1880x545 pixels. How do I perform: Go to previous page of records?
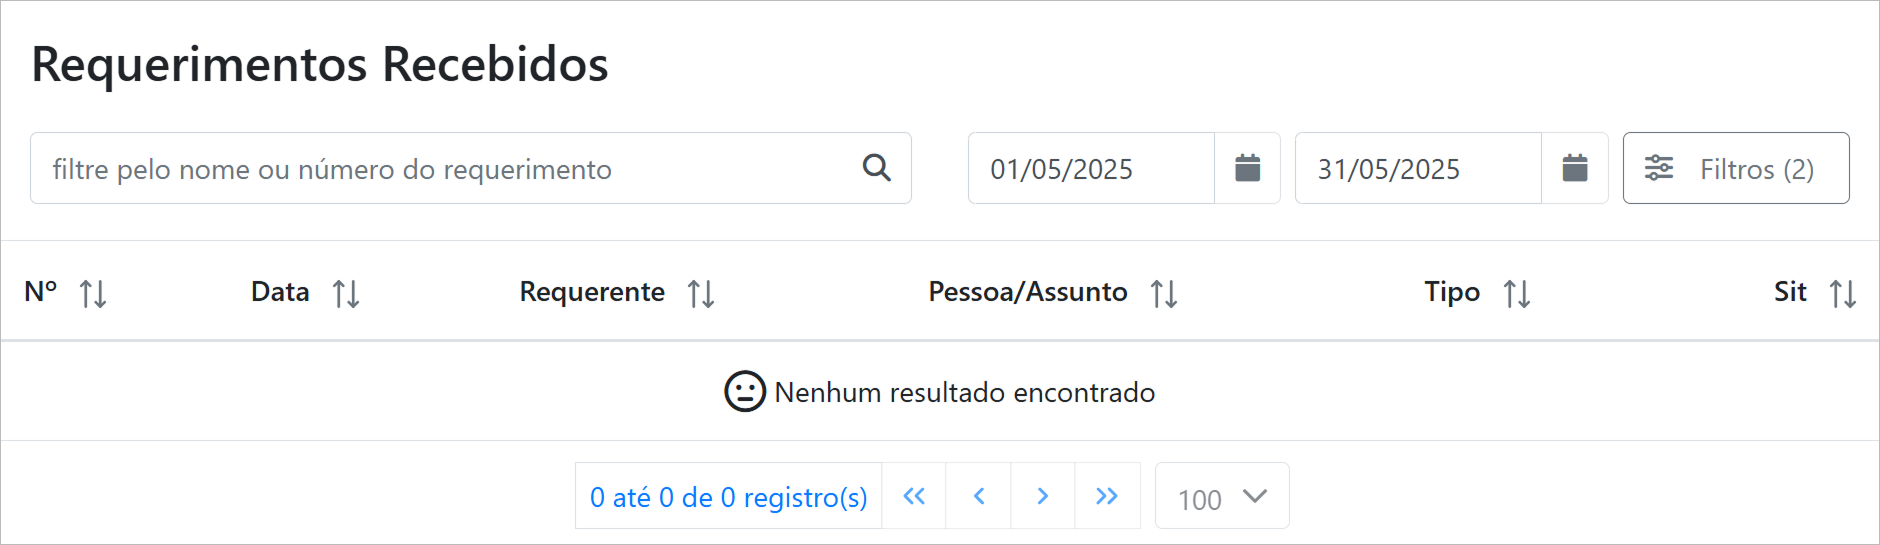(x=979, y=496)
